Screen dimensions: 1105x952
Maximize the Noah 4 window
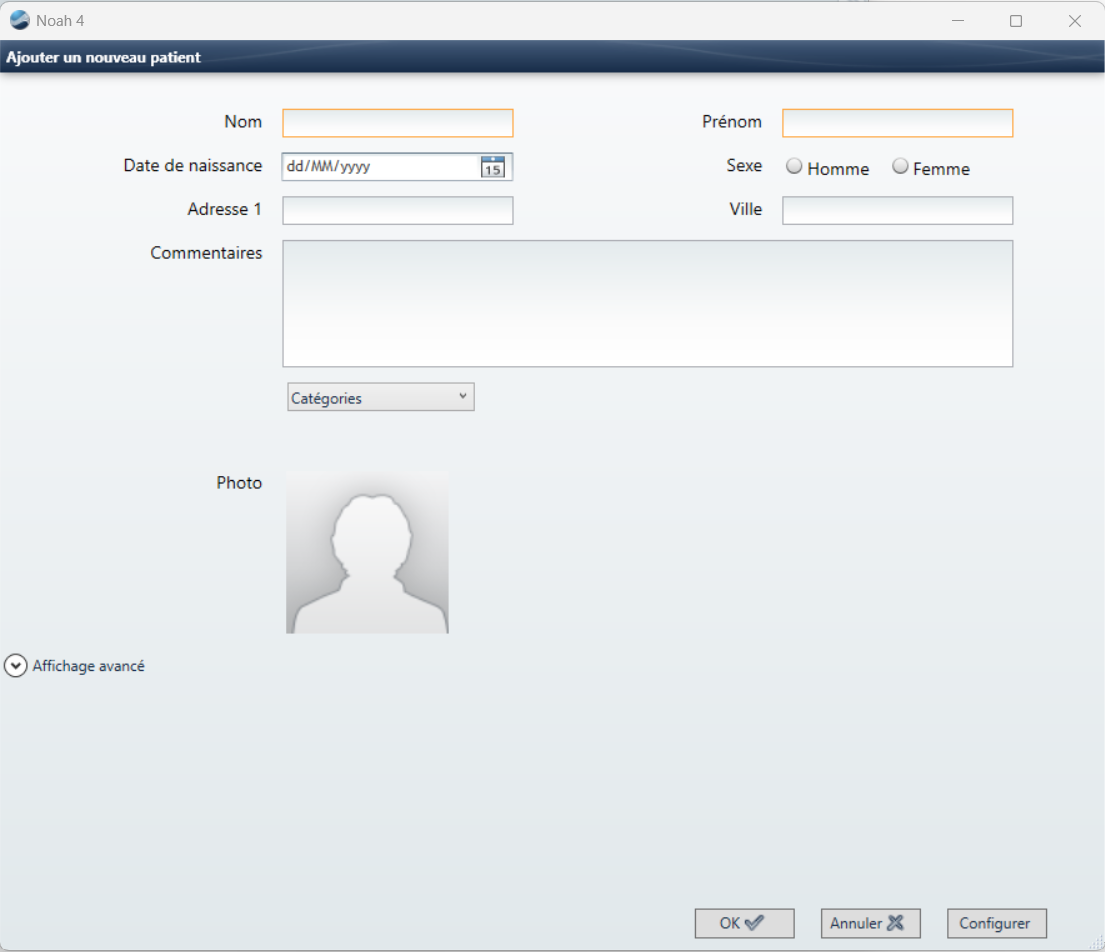coord(1016,21)
